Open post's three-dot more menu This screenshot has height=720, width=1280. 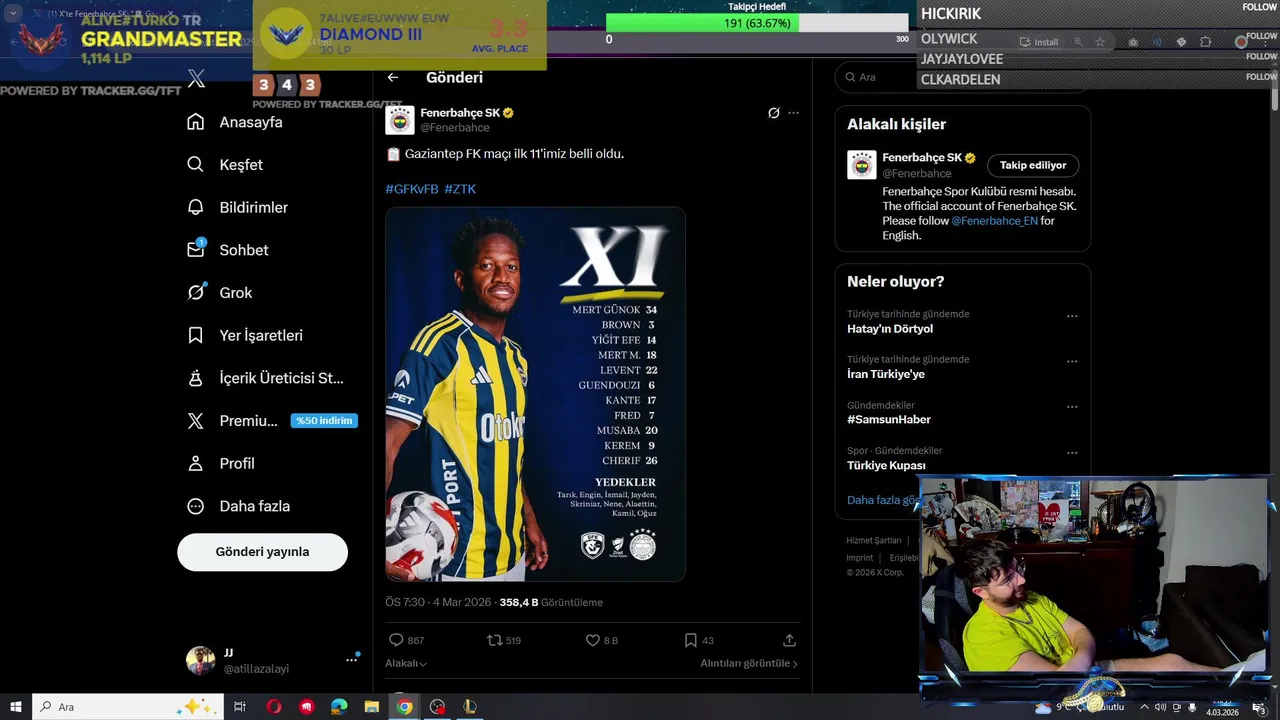tap(794, 113)
